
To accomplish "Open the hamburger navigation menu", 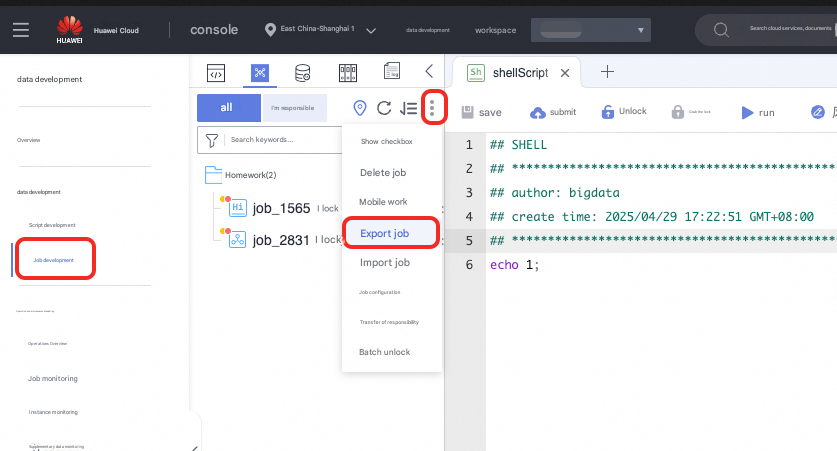I will 21,30.
